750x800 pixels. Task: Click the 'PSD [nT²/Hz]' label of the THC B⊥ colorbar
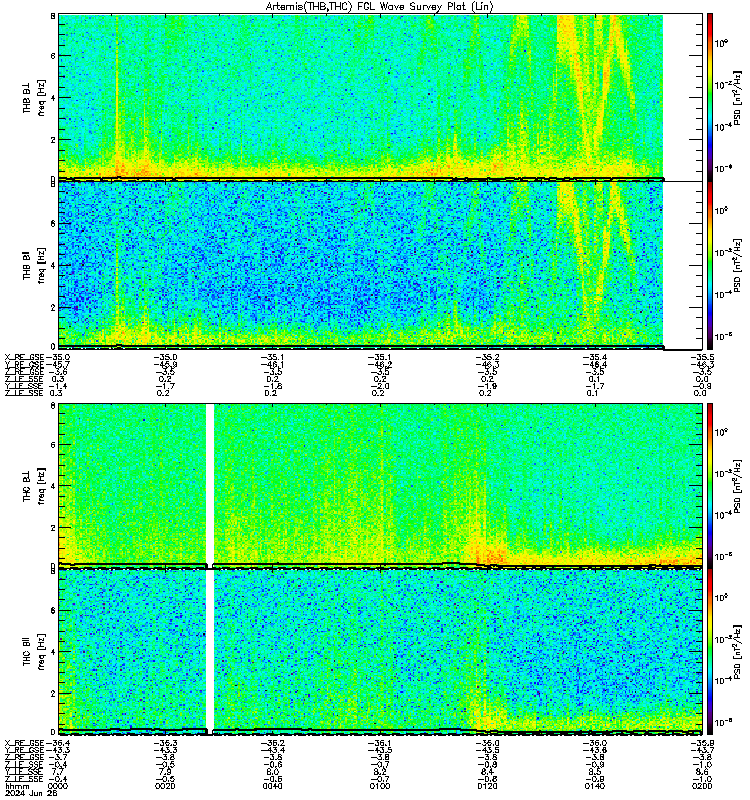[x=738, y=485]
